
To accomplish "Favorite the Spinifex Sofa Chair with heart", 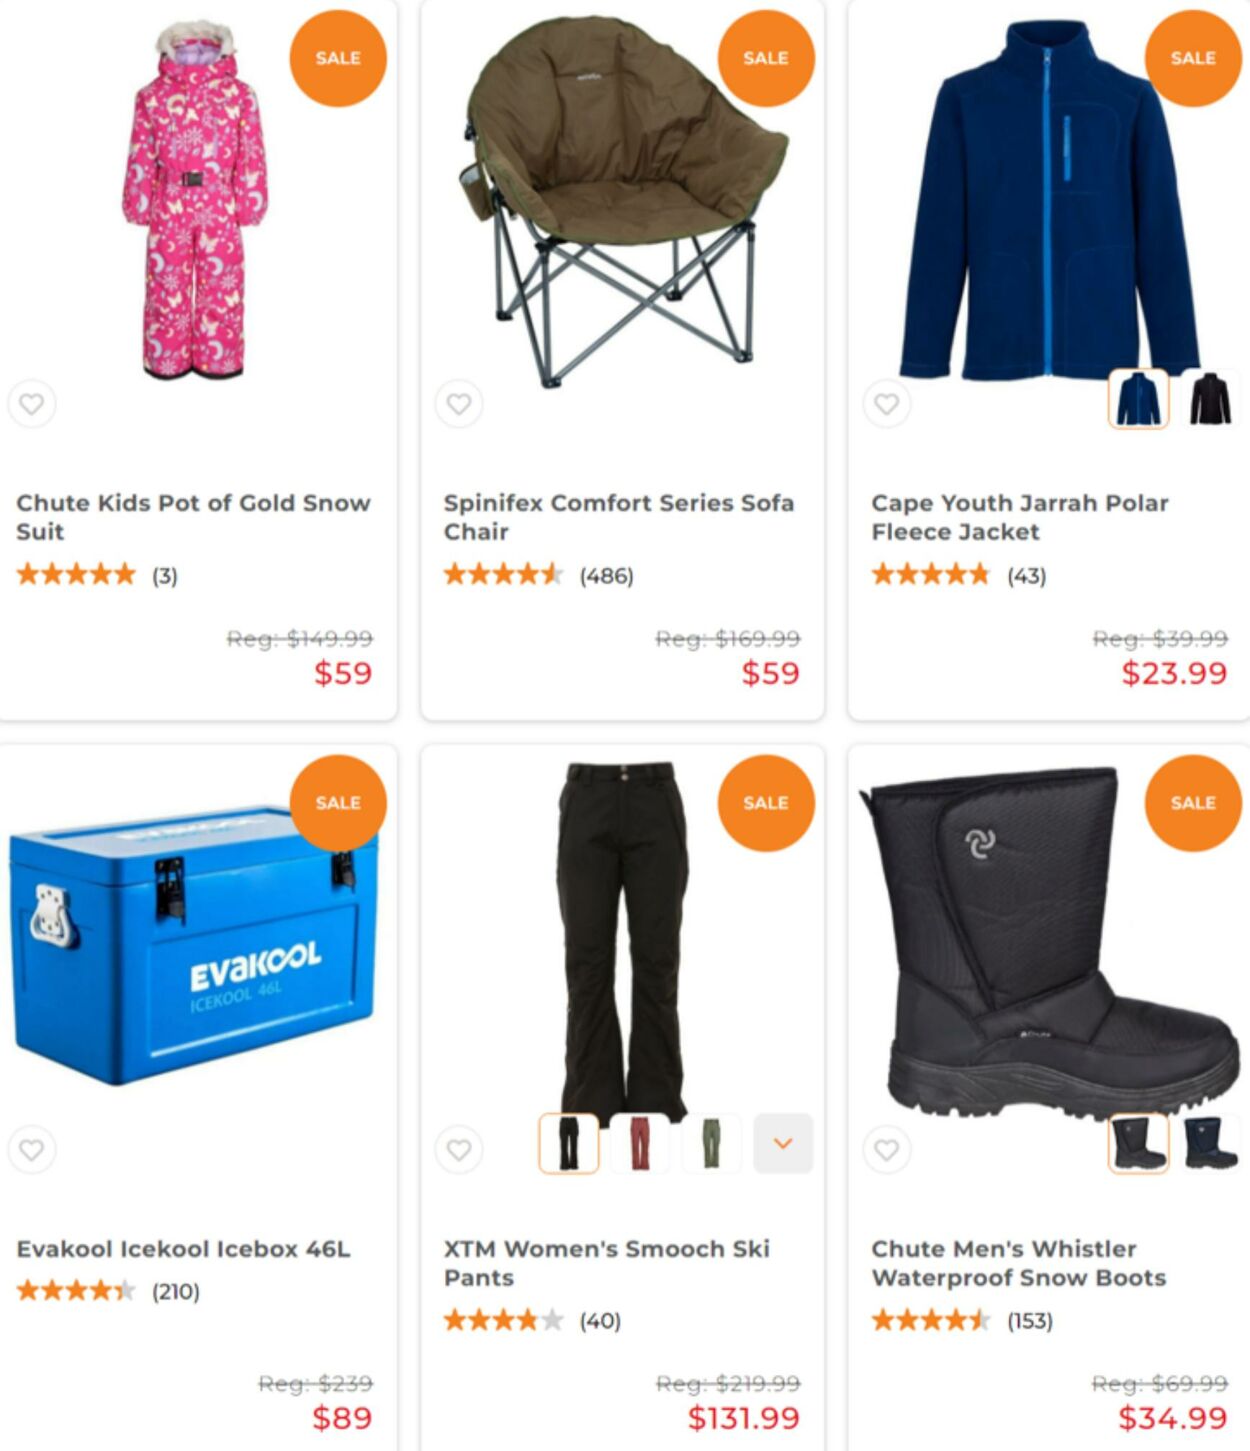I will click(459, 404).
